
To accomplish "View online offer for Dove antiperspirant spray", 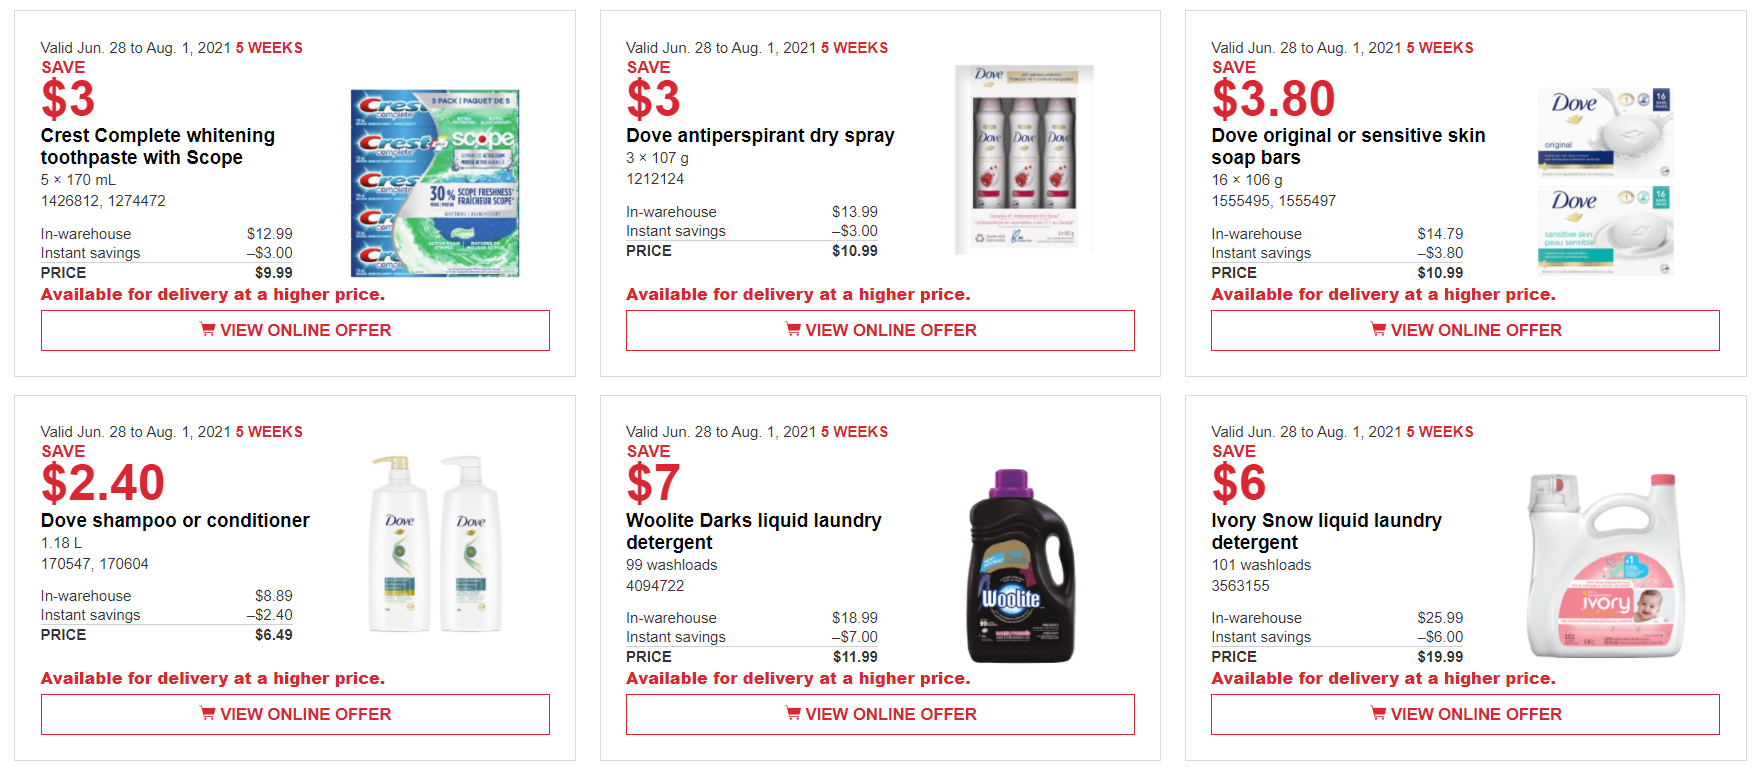I will (890, 330).
